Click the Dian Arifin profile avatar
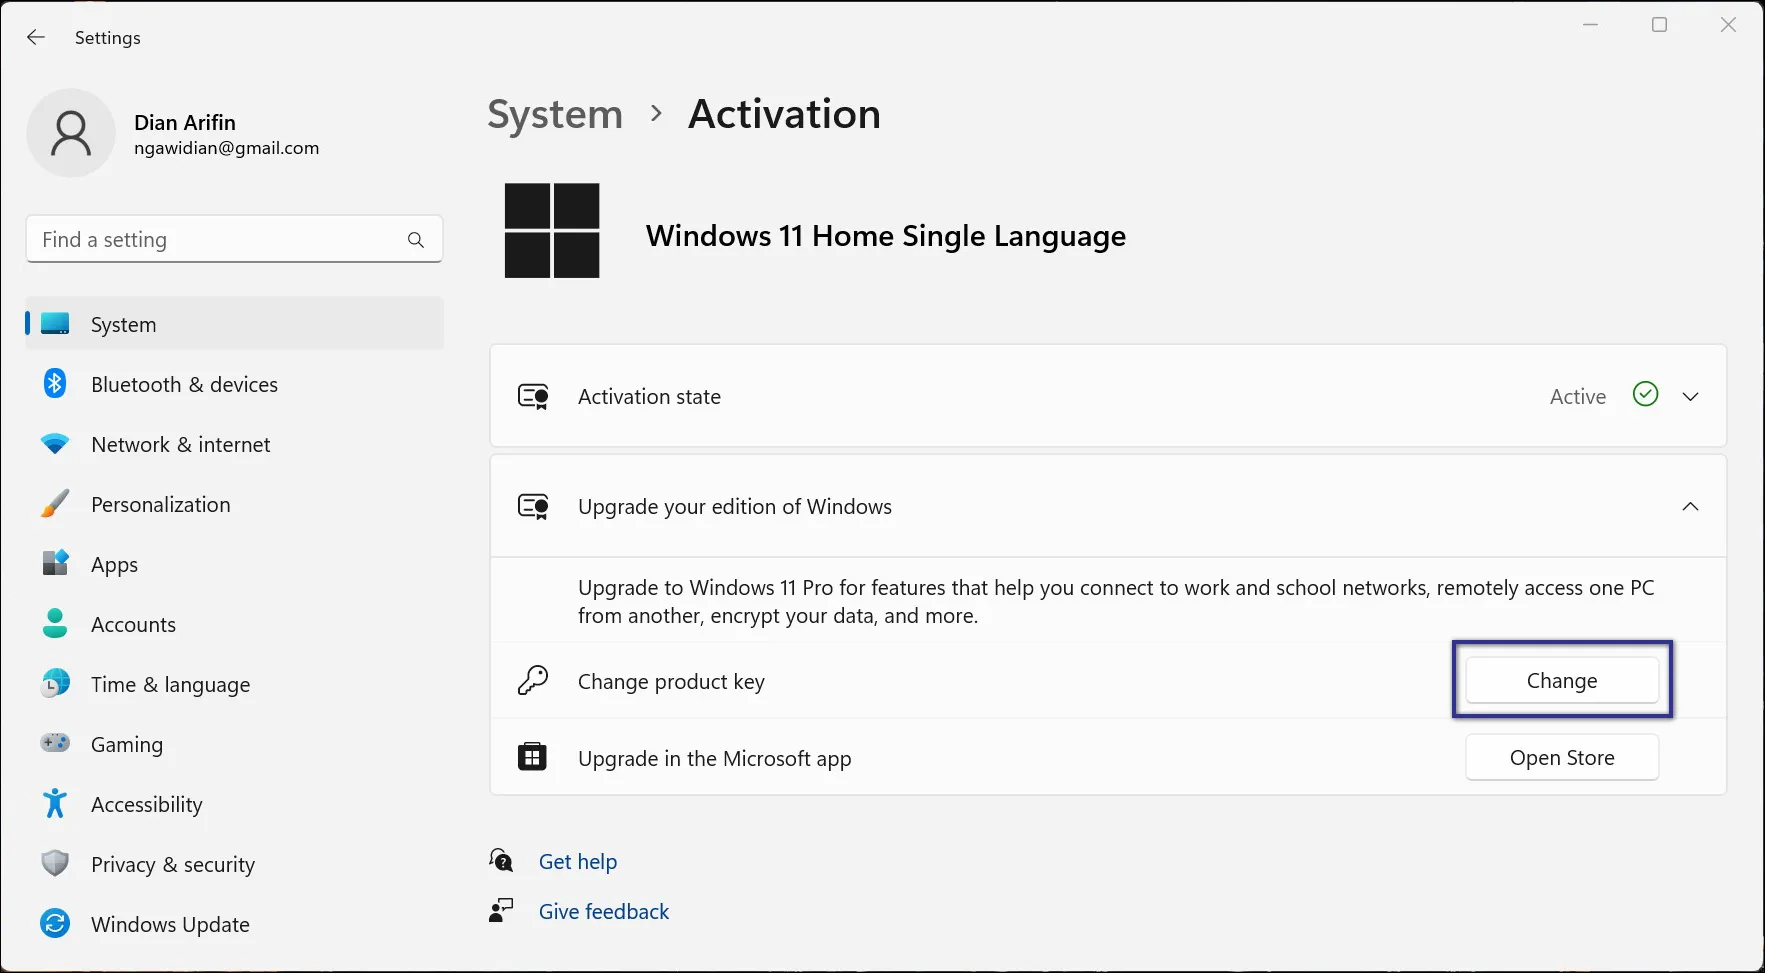 [71, 133]
